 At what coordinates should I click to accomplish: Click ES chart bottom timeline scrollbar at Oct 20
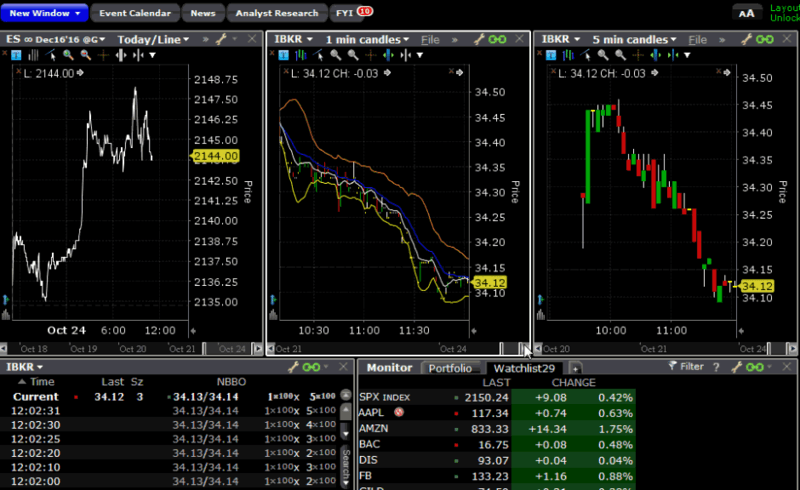[x=133, y=349]
